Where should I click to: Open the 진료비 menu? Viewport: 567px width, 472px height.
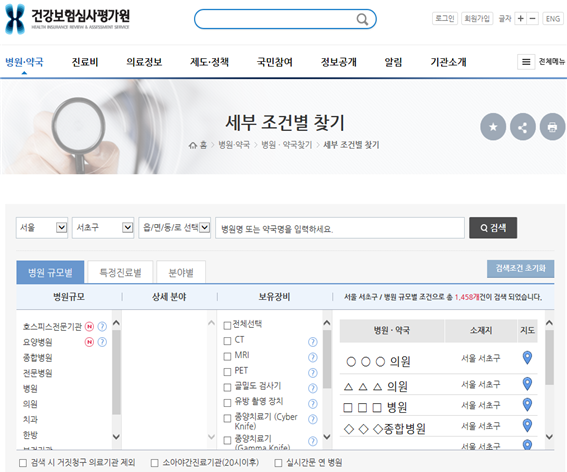coord(85,62)
